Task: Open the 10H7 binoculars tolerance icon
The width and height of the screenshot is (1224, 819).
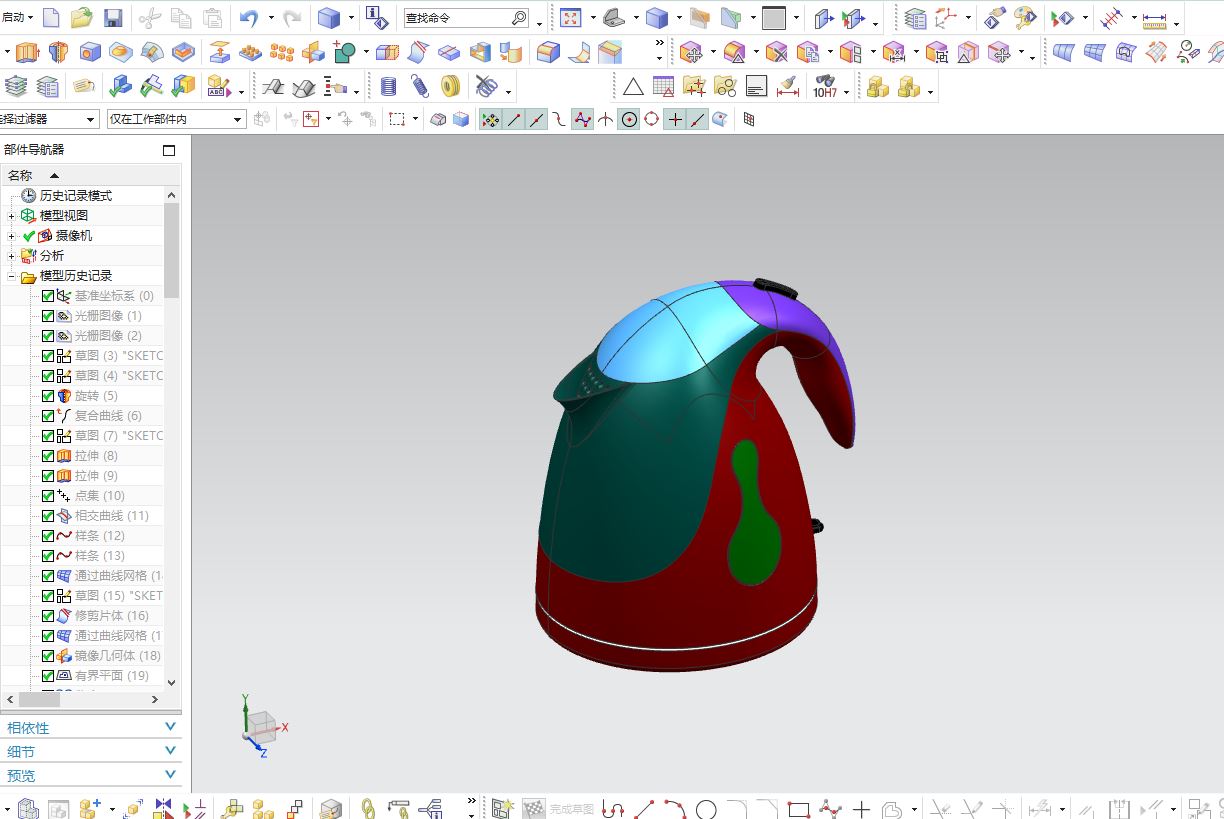Action: 825,87
